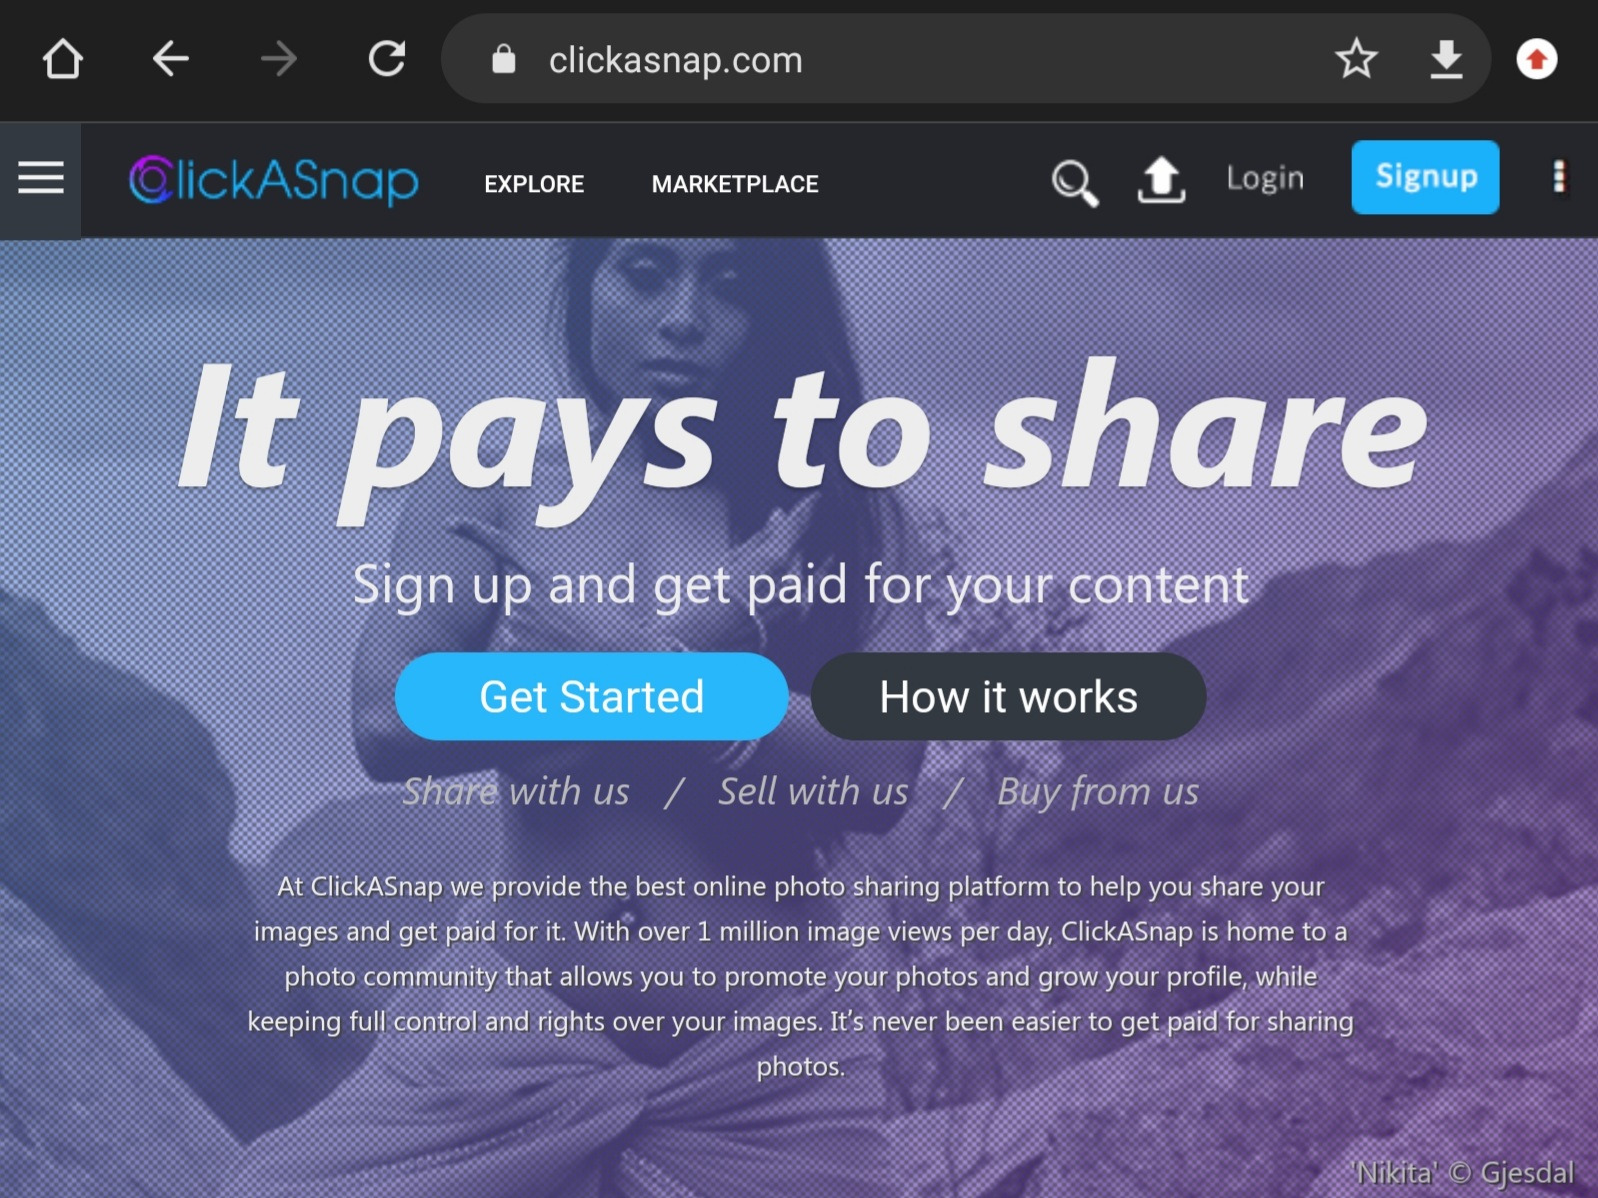Click the Get Started button

click(592, 696)
